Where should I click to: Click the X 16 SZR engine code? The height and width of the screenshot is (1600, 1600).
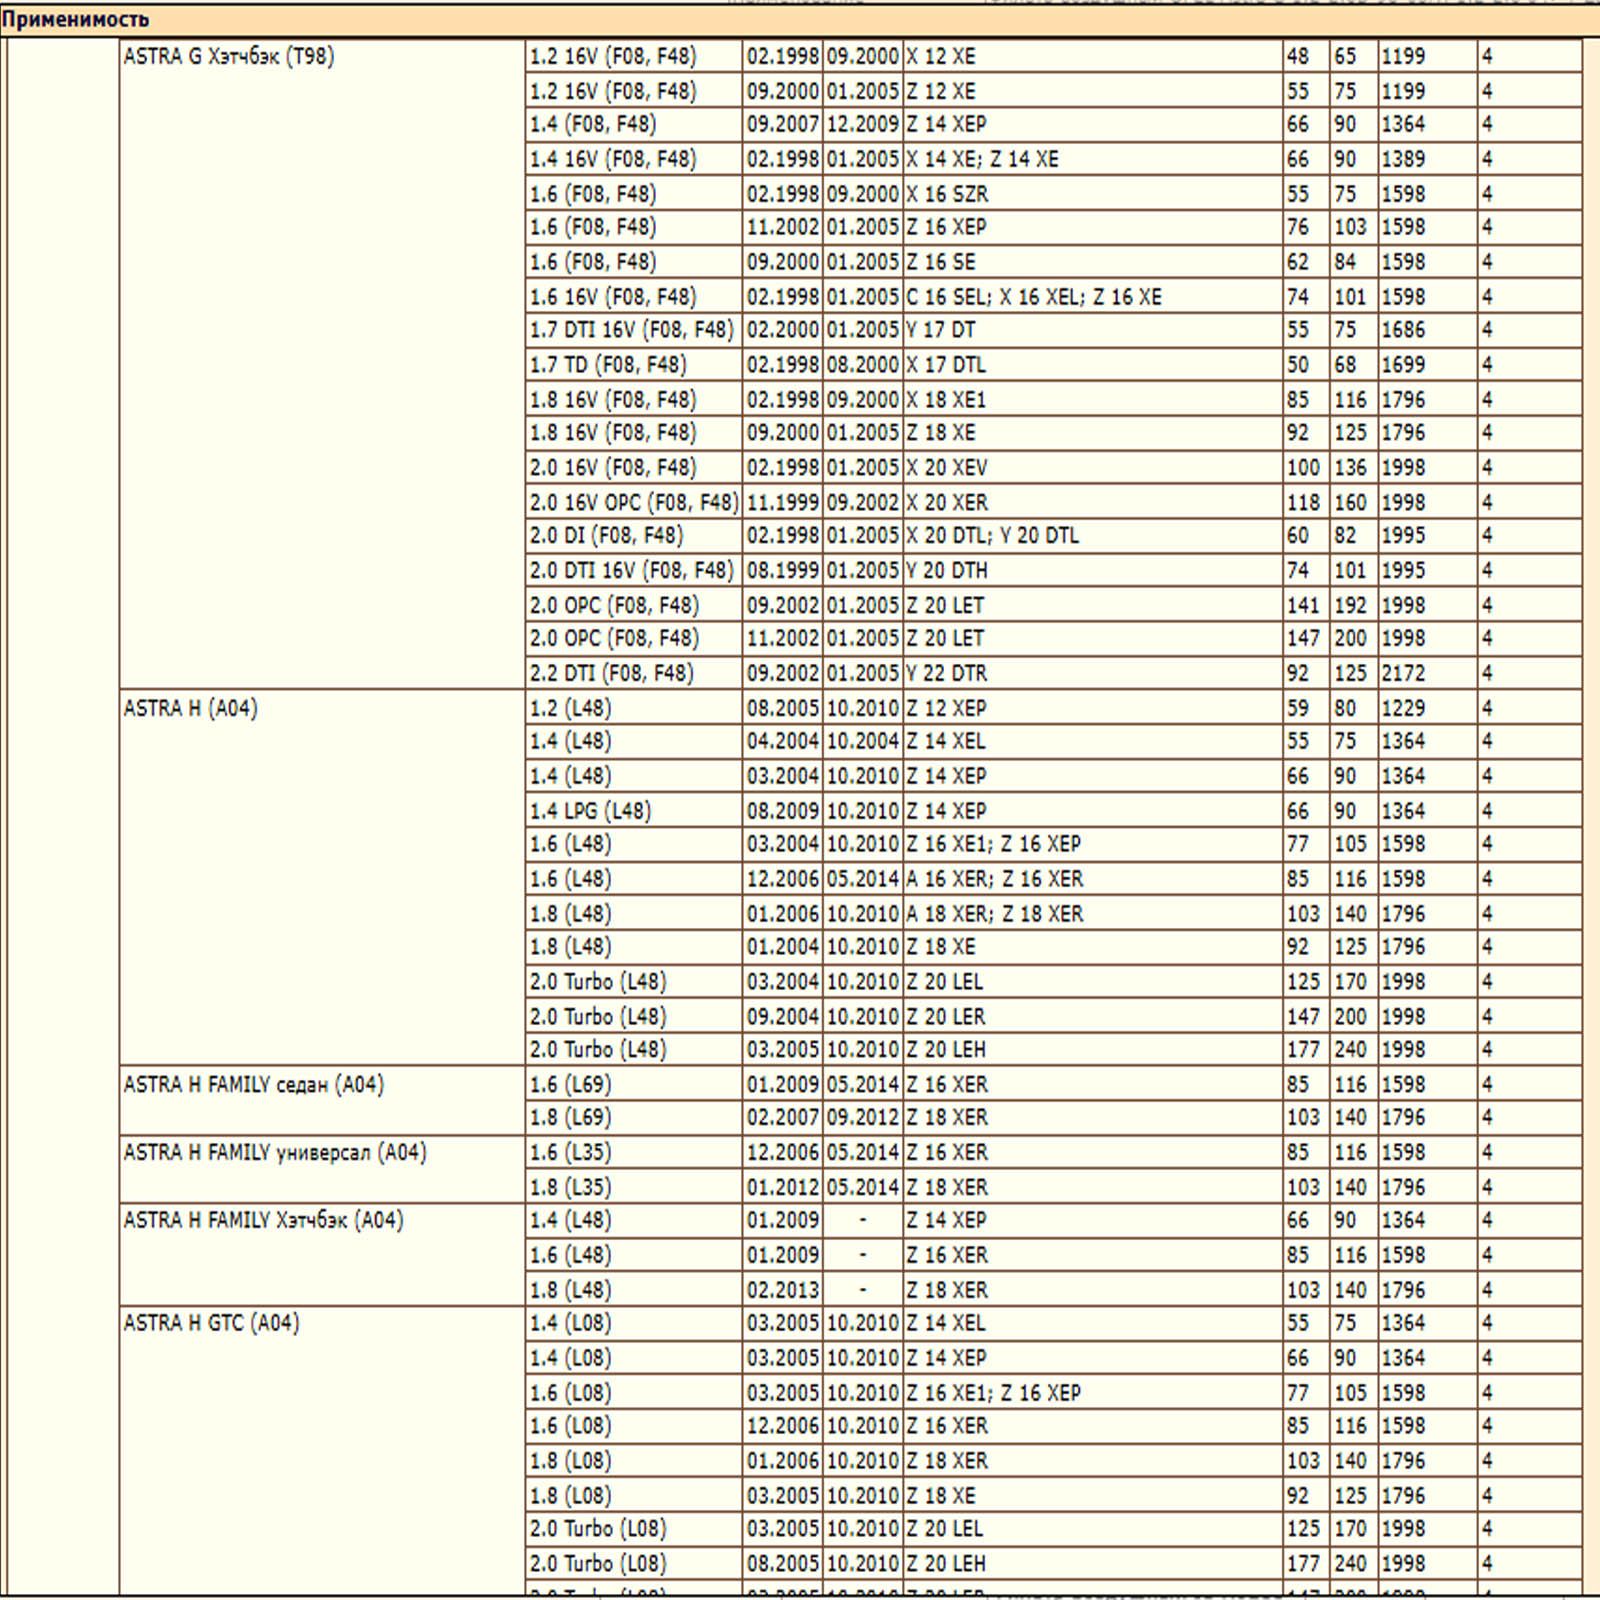click(947, 194)
